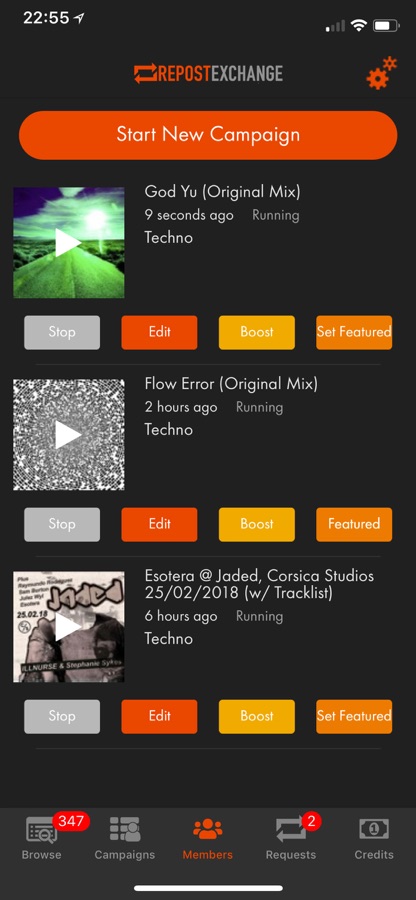416x900 pixels.
Task: Edit the Esotera @ Jaded campaign
Action: click(x=159, y=716)
